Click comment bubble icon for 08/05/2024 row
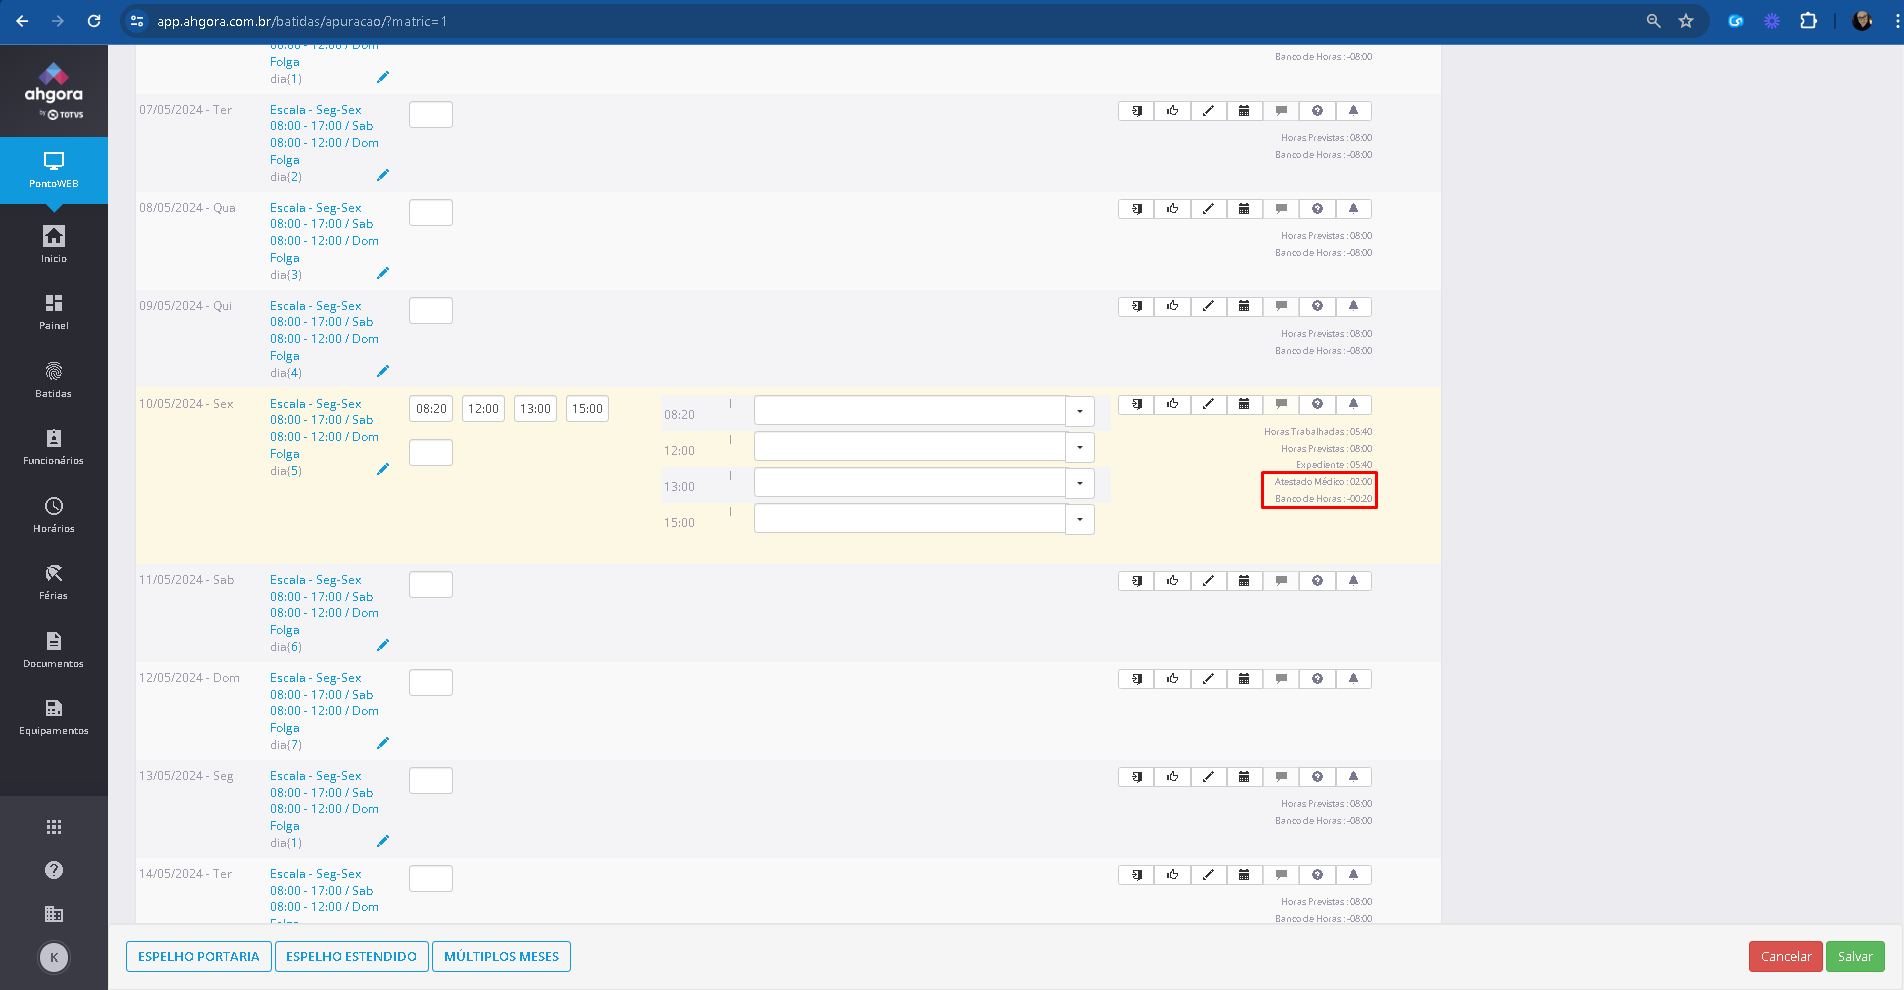Viewport: 1904px width, 990px height. 1281,209
